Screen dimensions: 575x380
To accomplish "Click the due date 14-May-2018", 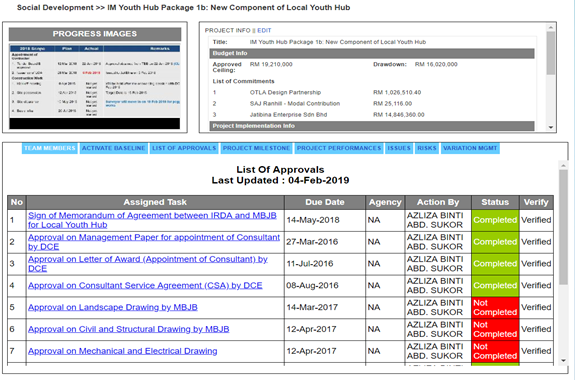I will (x=313, y=220).
